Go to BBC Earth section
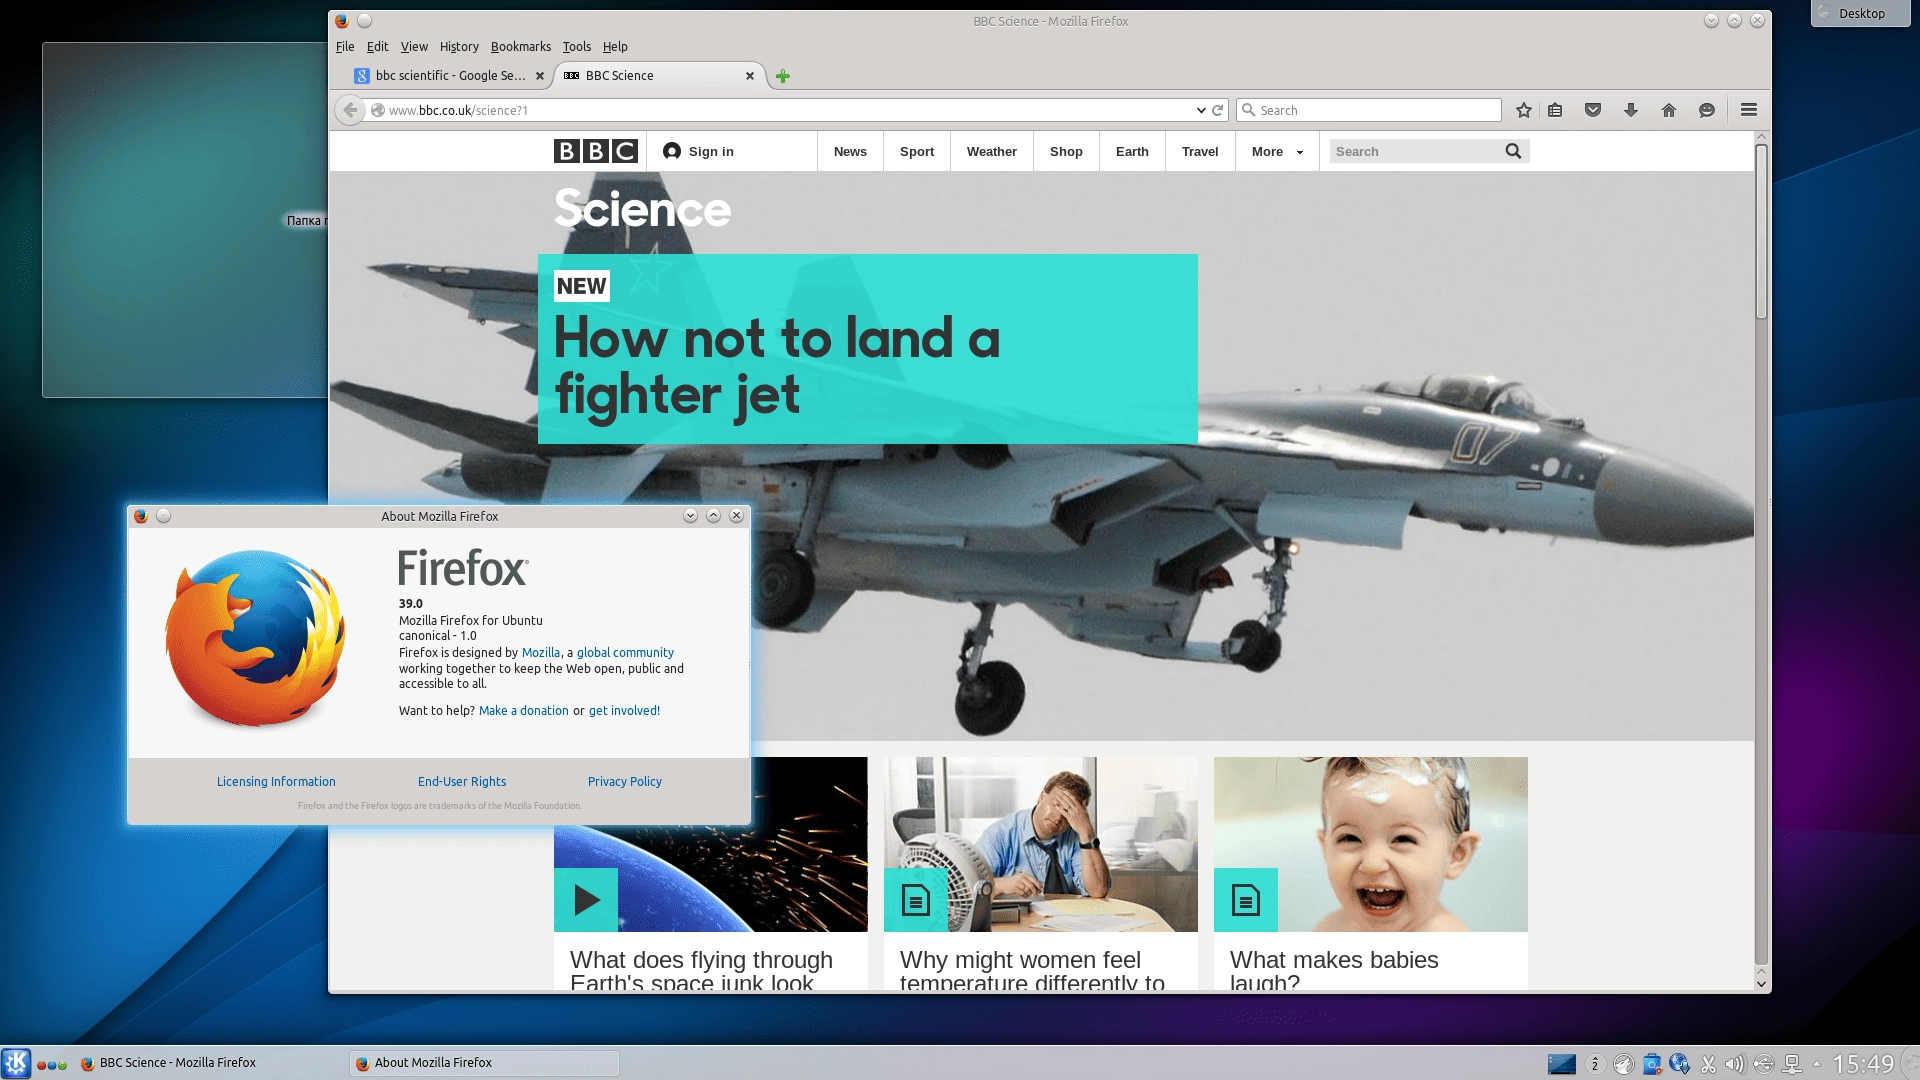 tap(1132, 151)
